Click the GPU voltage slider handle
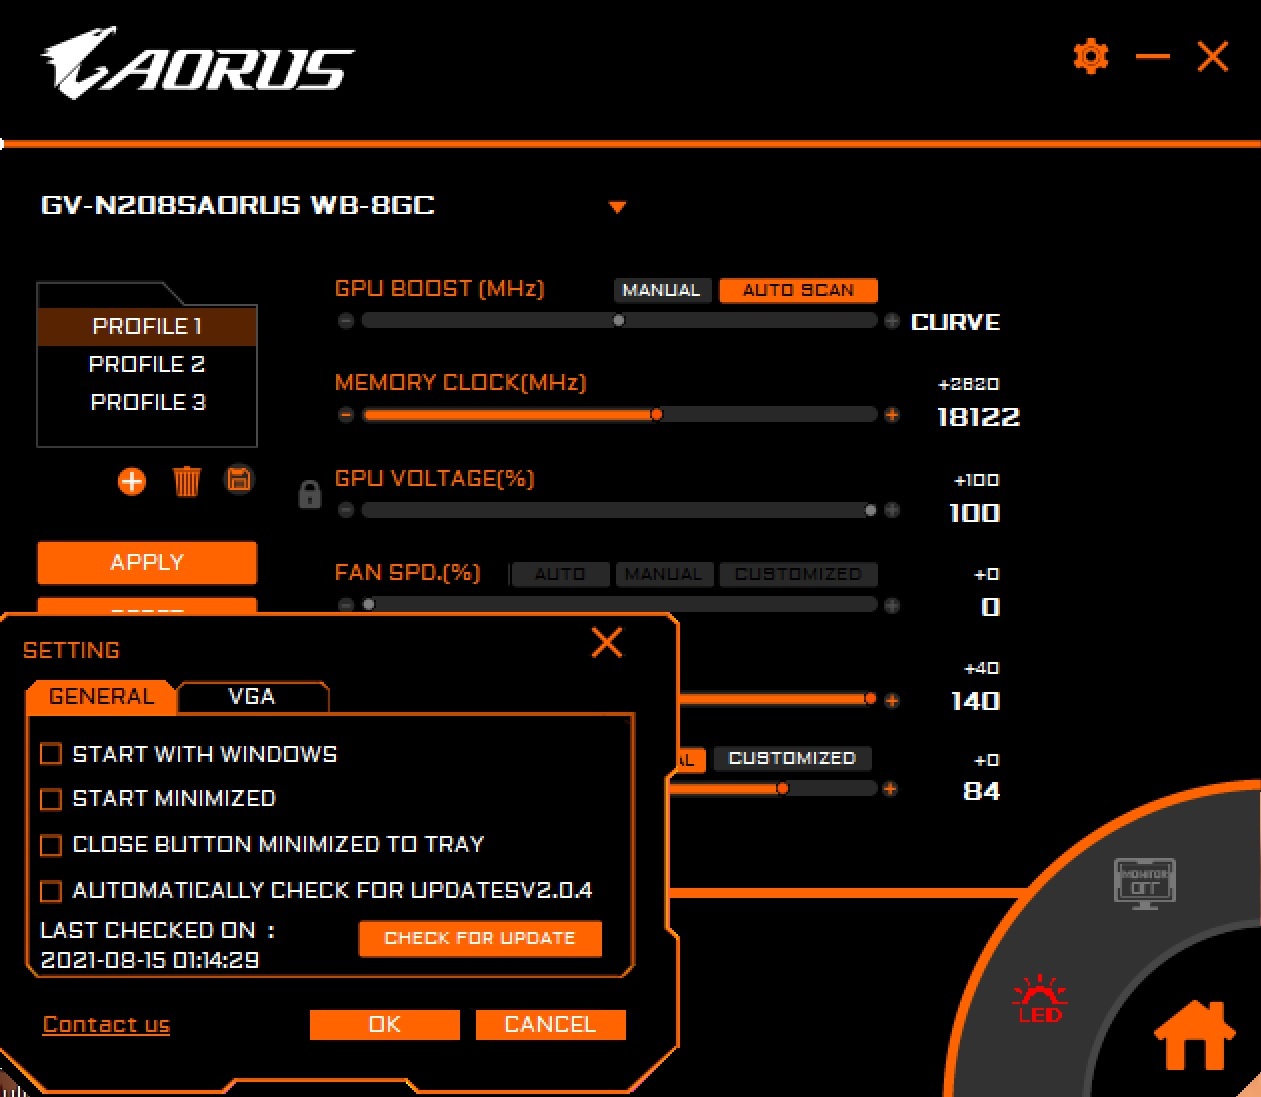Image resolution: width=1261 pixels, height=1097 pixels. [870, 510]
